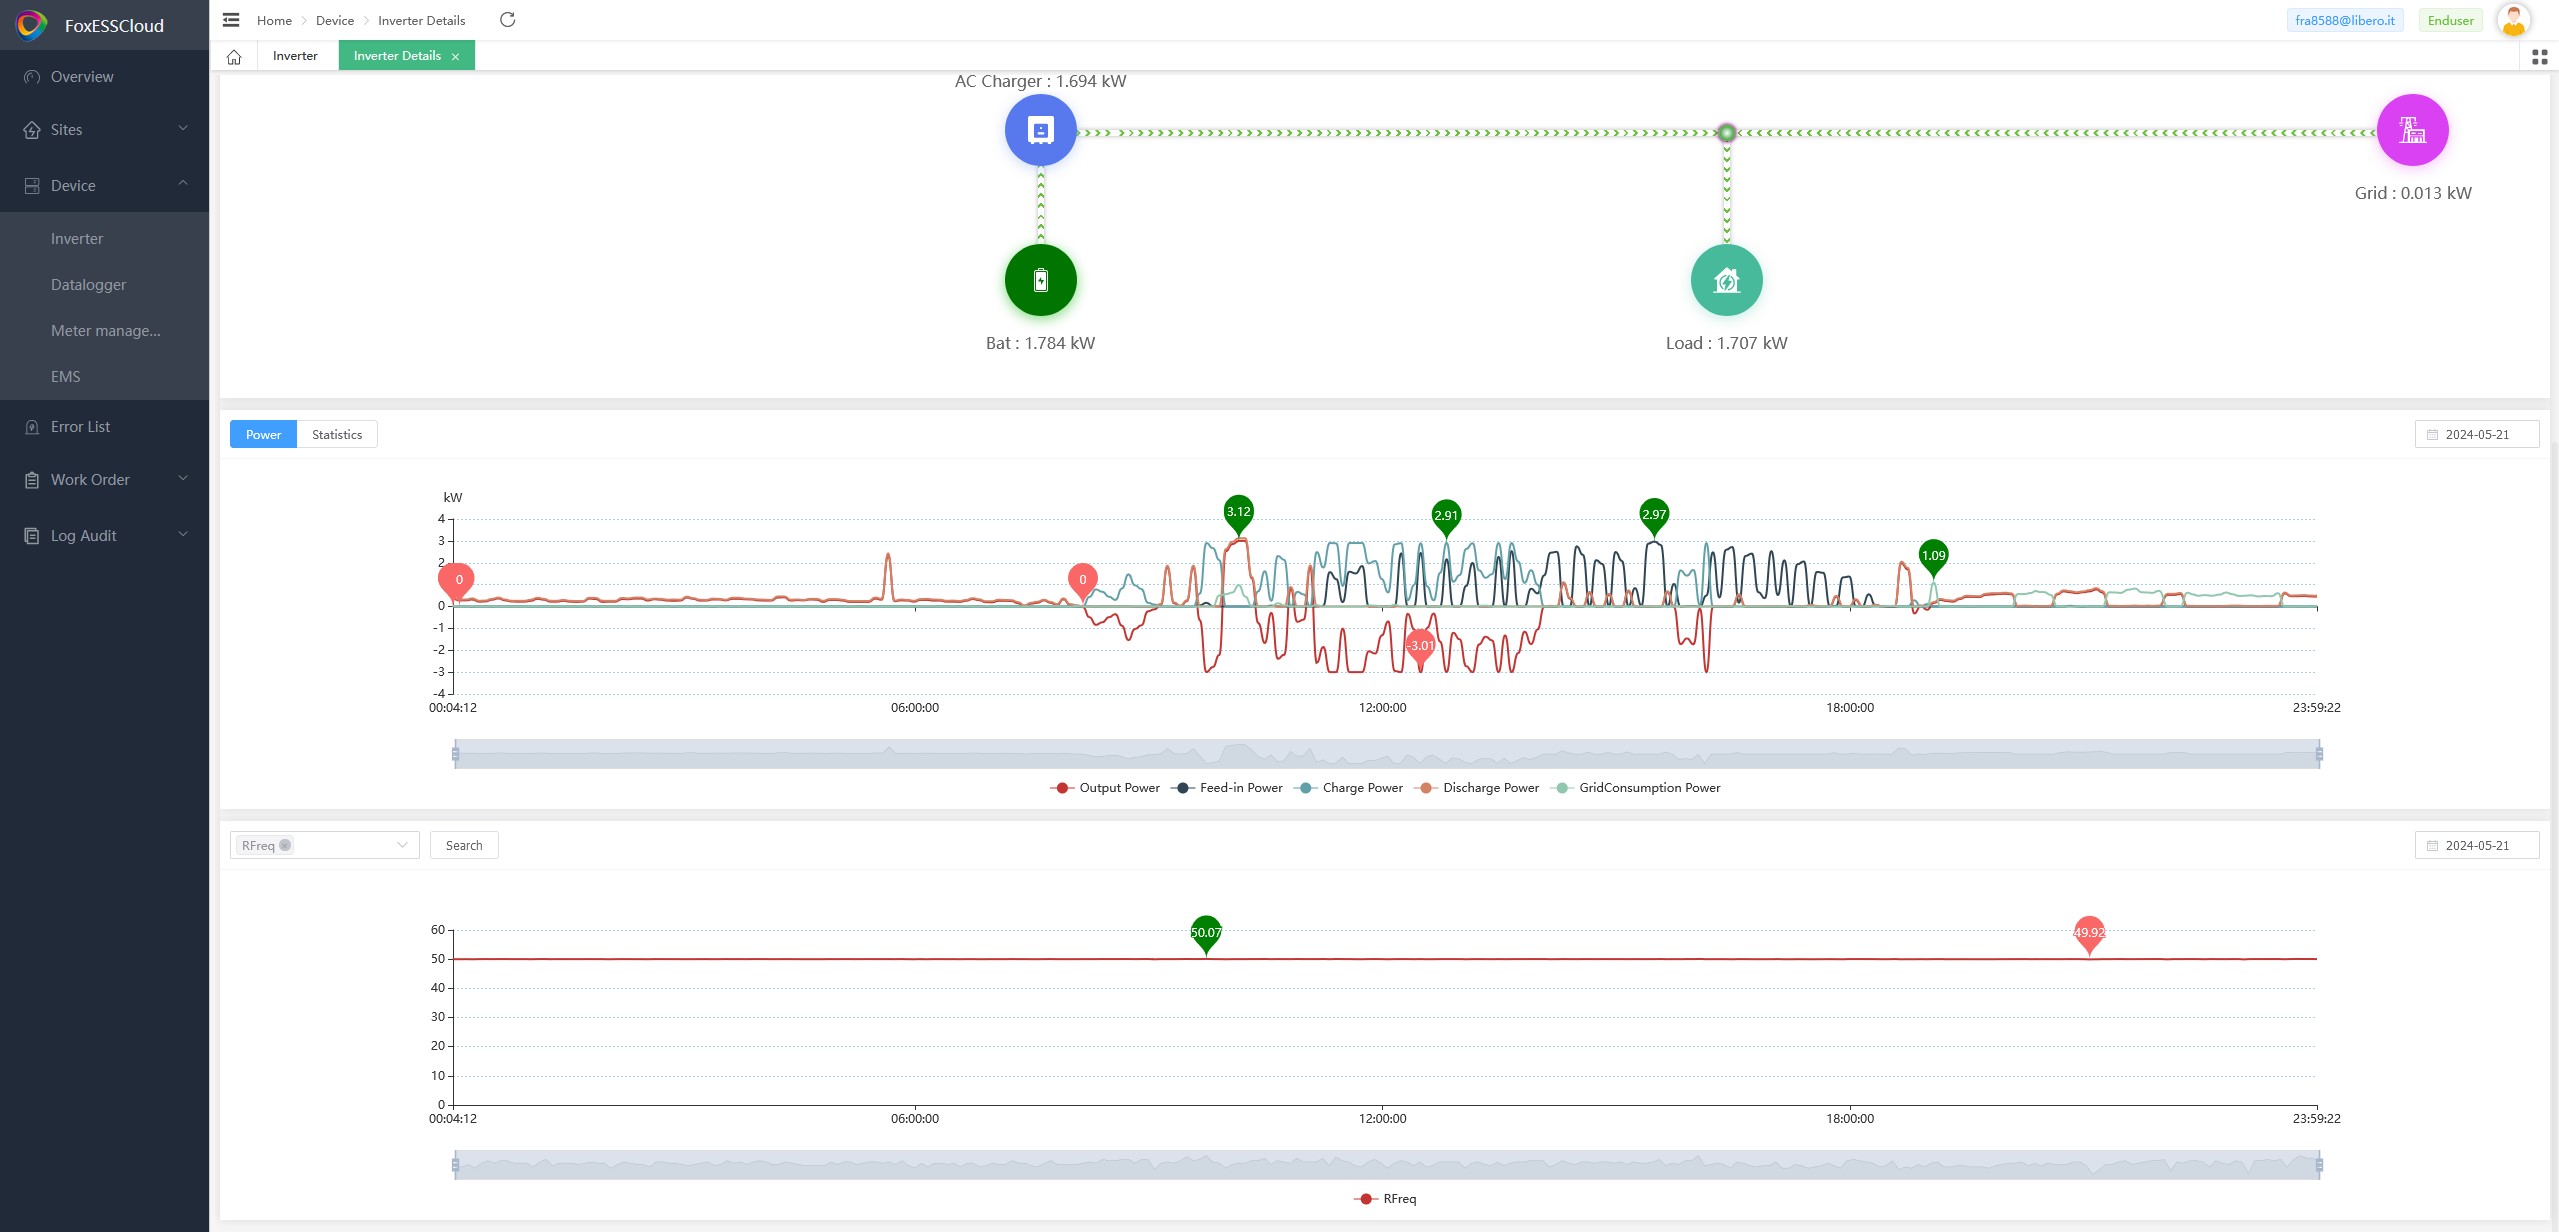2559x1232 pixels.
Task: Click the Load house icon
Action: [1726, 280]
